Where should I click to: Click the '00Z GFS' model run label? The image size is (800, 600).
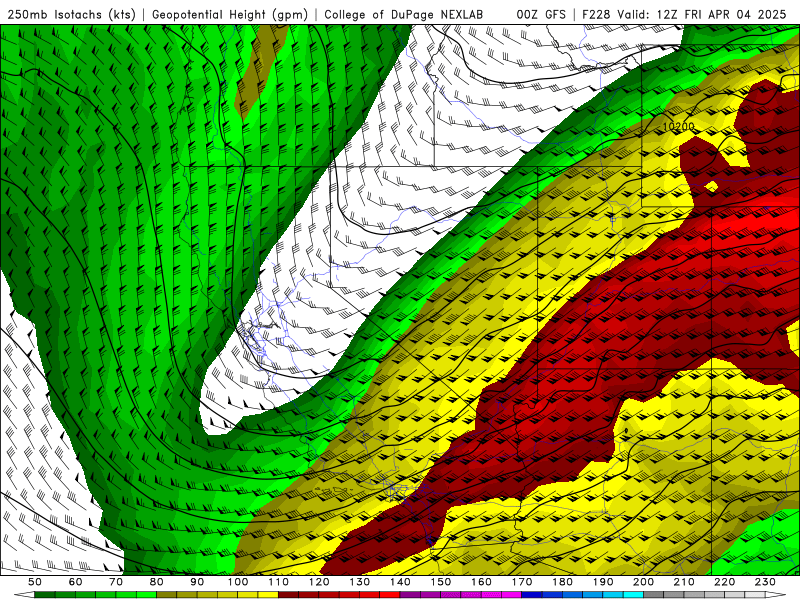541,15
